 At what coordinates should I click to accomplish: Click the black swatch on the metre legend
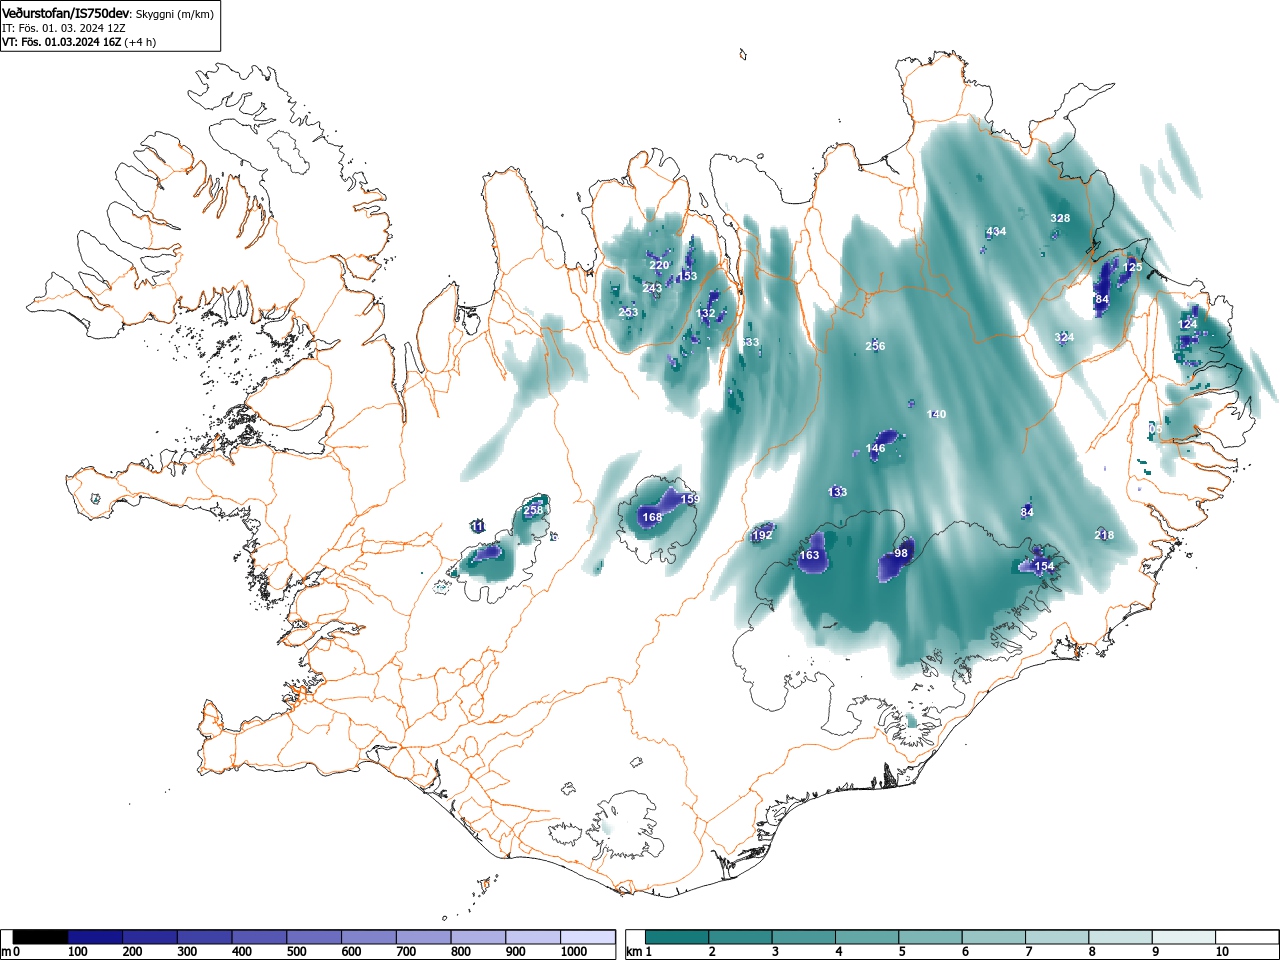coord(41,937)
